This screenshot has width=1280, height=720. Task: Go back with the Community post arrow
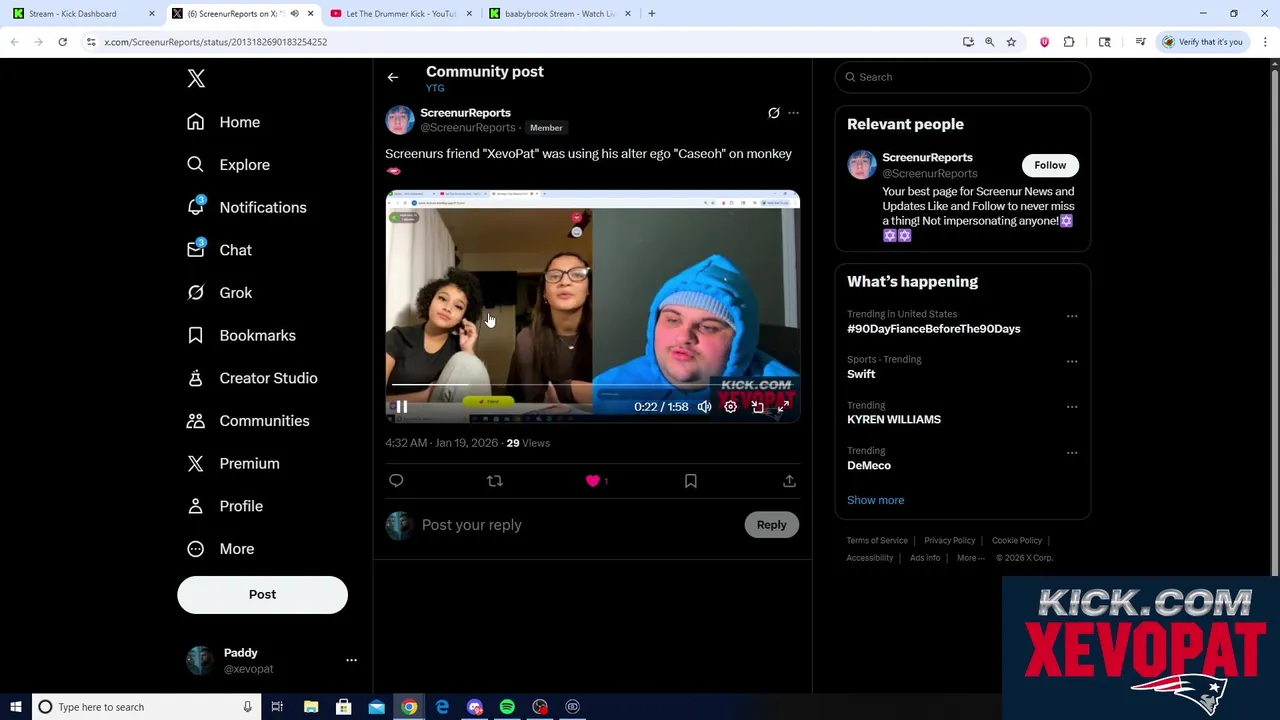393,77
